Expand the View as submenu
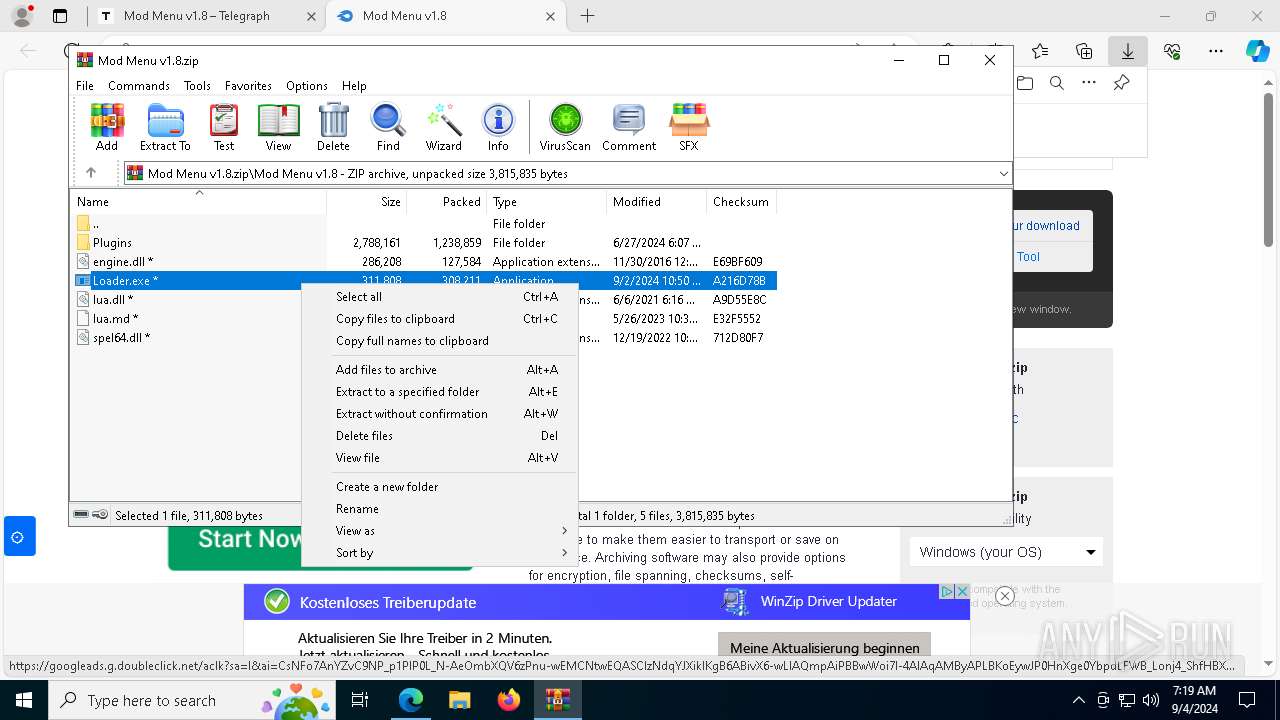The width and height of the screenshot is (1280, 720). tap(440, 531)
